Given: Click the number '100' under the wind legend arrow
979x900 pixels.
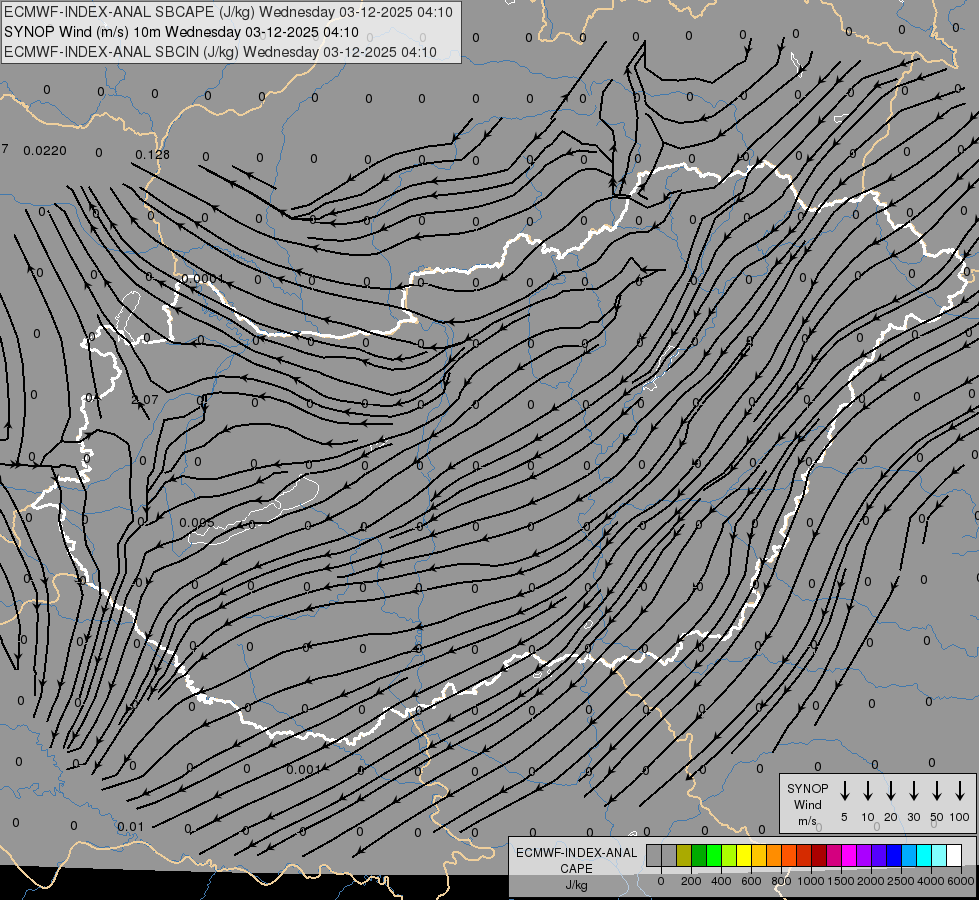Looking at the screenshot, I should click(x=960, y=817).
